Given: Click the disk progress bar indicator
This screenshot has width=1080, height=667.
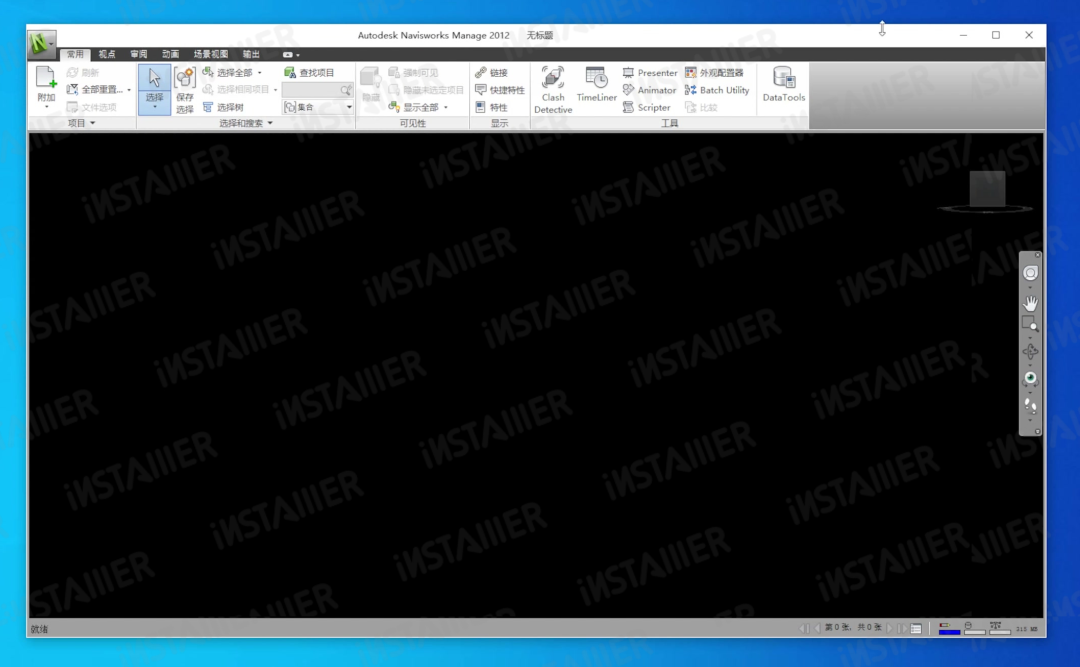Looking at the screenshot, I should 974,628.
